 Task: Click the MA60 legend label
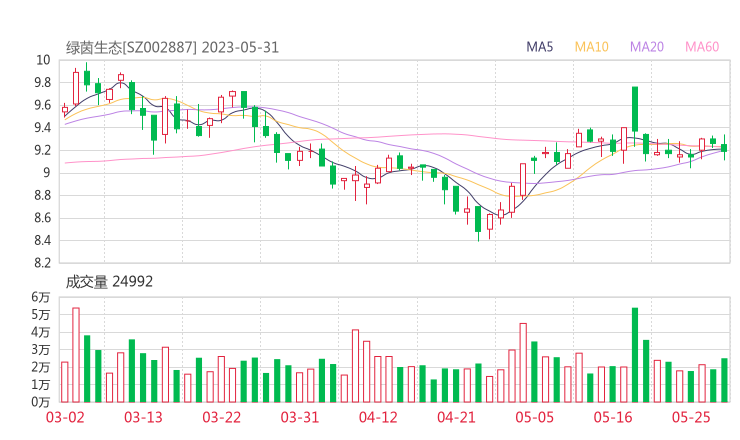click(x=702, y=47)
